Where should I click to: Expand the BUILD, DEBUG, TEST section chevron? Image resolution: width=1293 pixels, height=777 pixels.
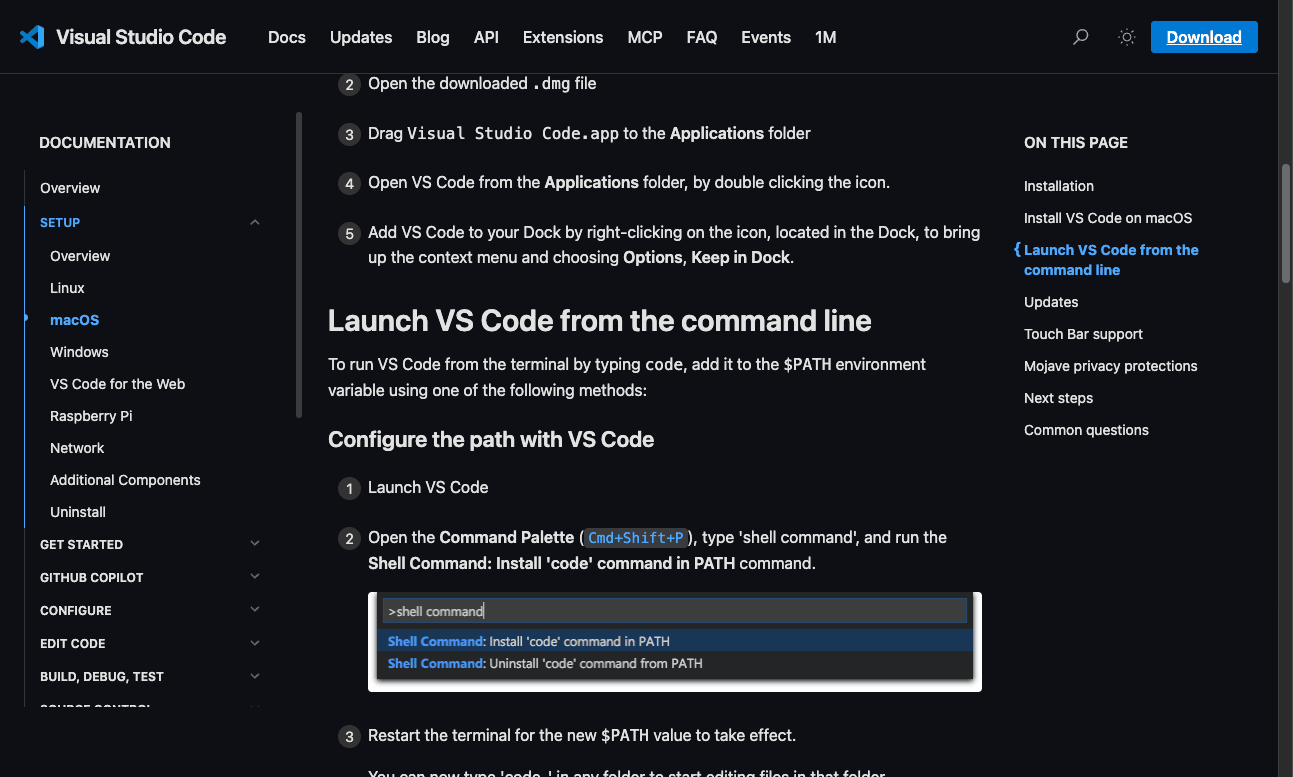(255, 676)
